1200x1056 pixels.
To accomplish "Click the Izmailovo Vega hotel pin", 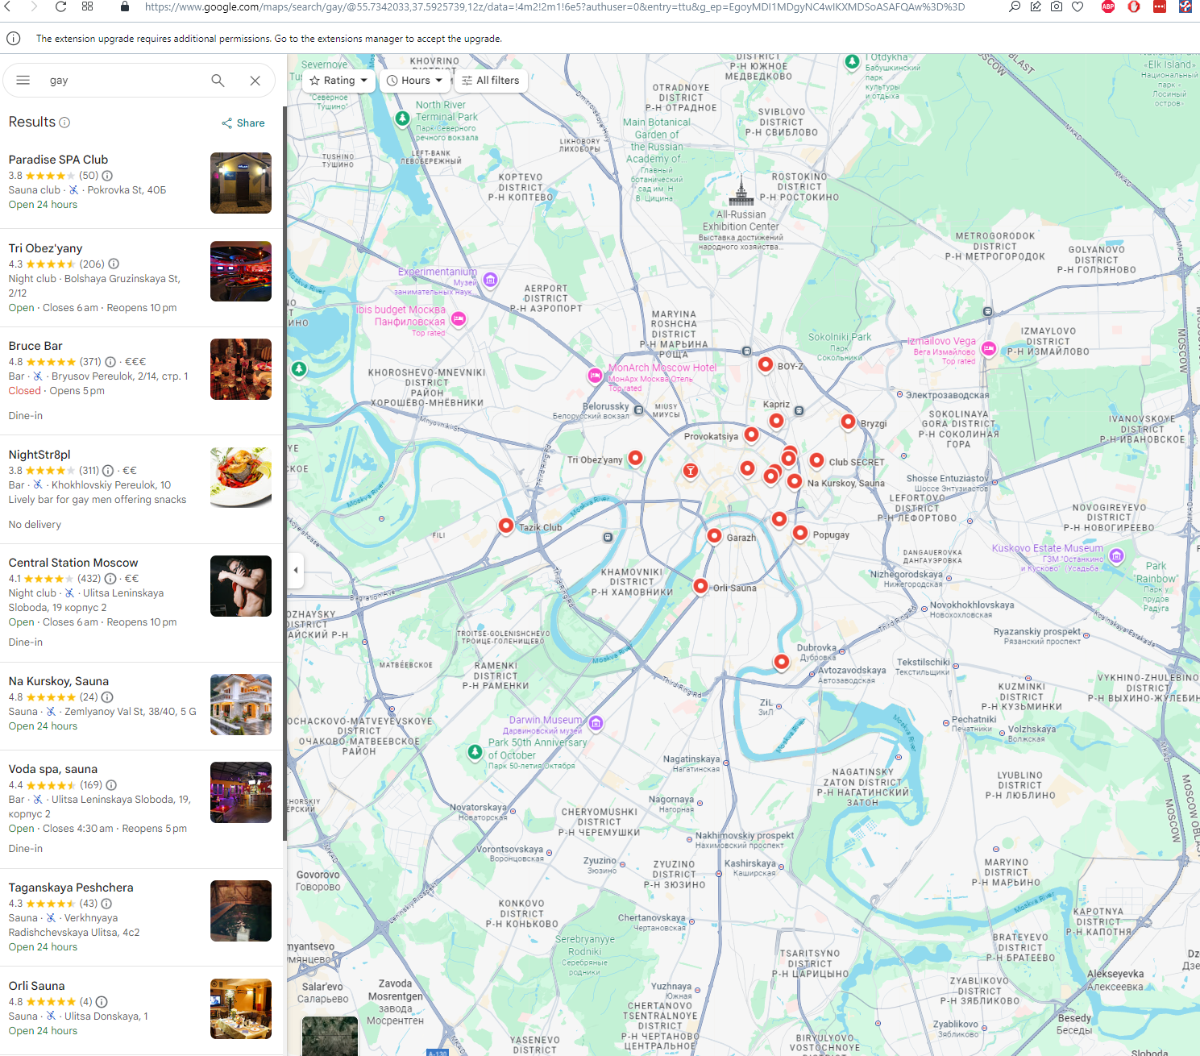I will [x=989, y=349].
